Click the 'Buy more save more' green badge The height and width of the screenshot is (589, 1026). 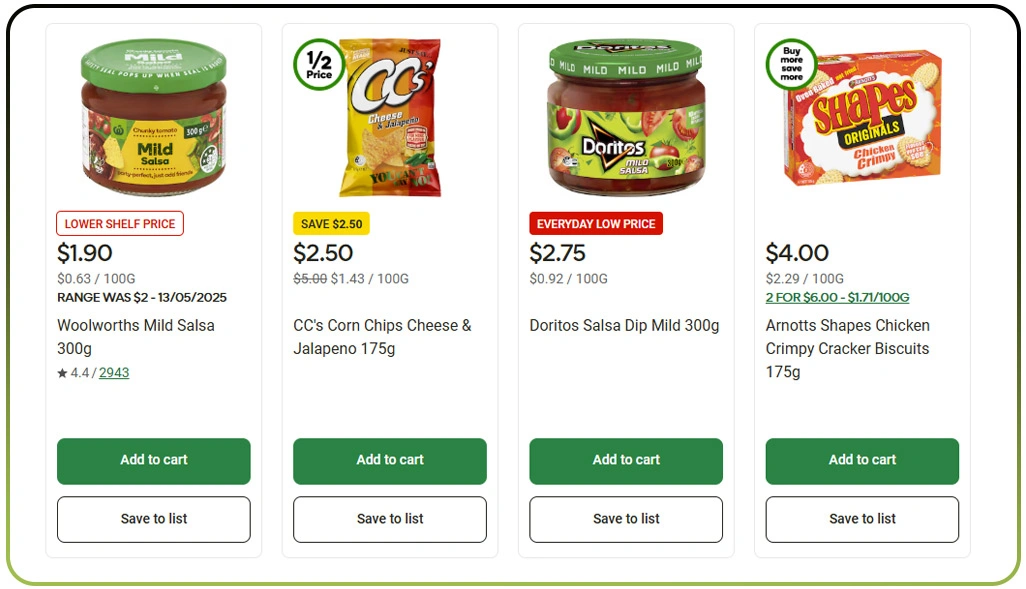[x=791, y=66]
